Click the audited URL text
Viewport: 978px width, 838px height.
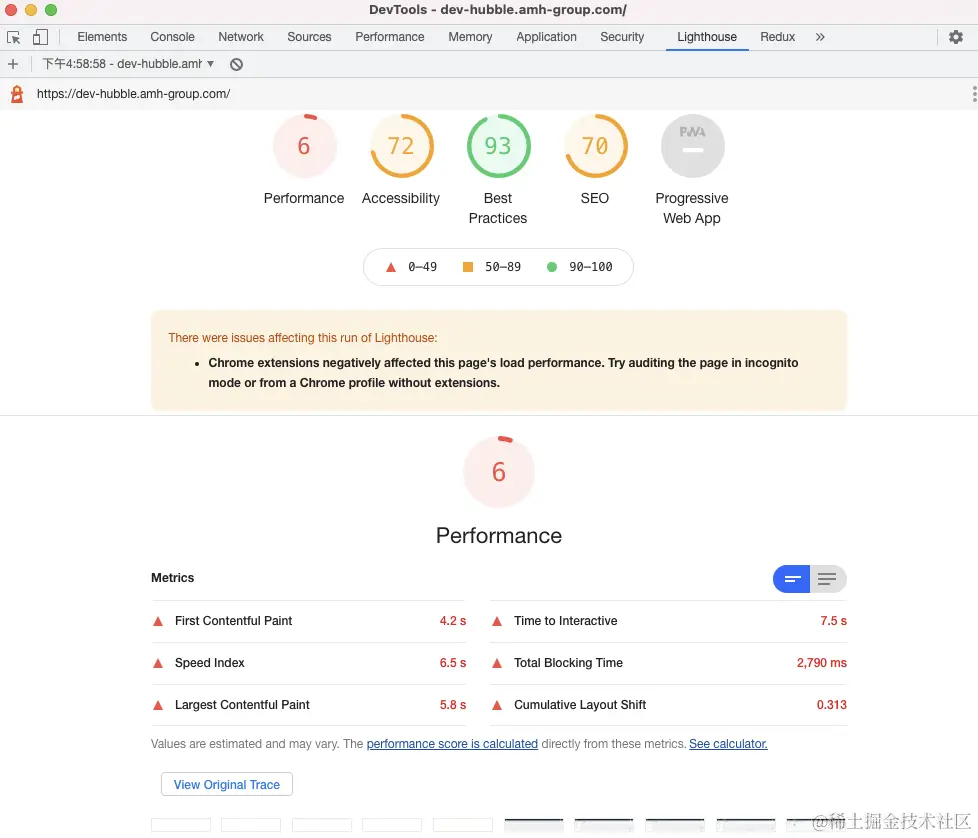[x=133, y=94]
